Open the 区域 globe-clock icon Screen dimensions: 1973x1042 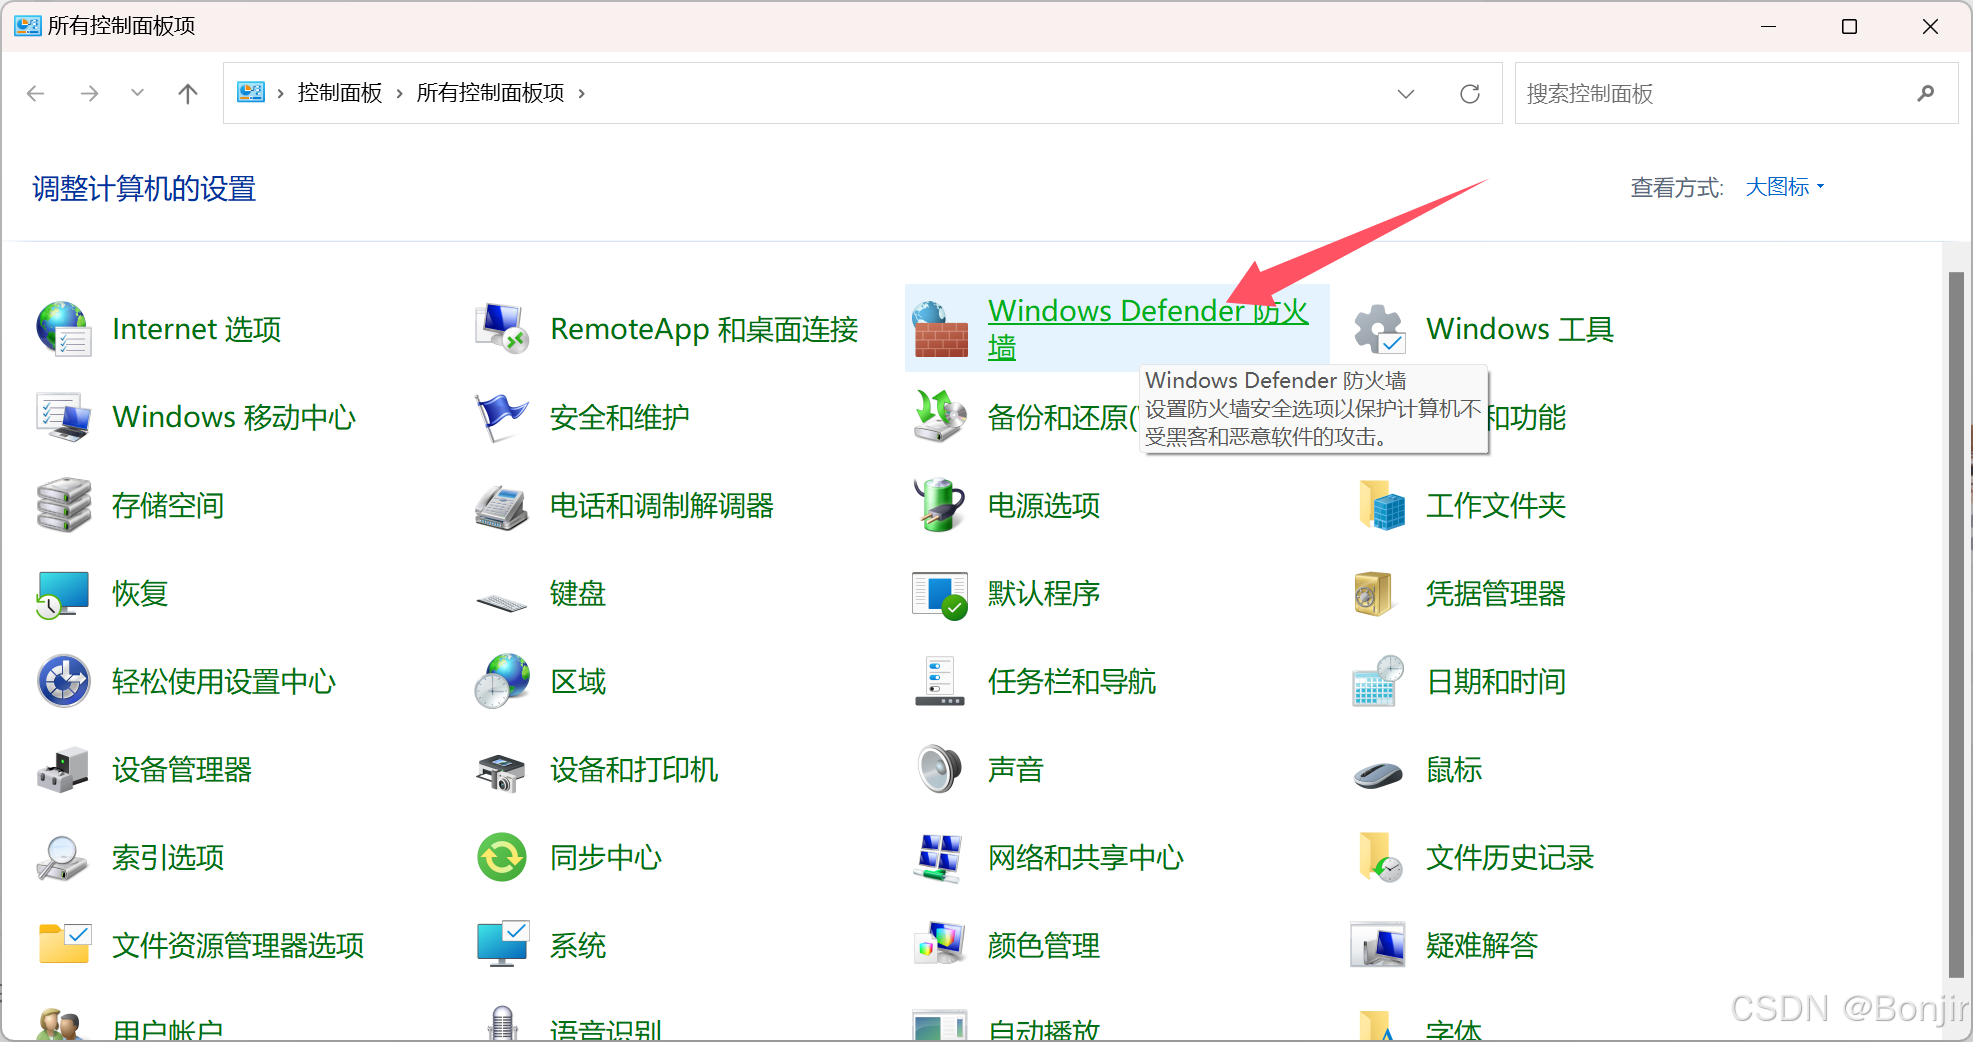tap(502, 681)
